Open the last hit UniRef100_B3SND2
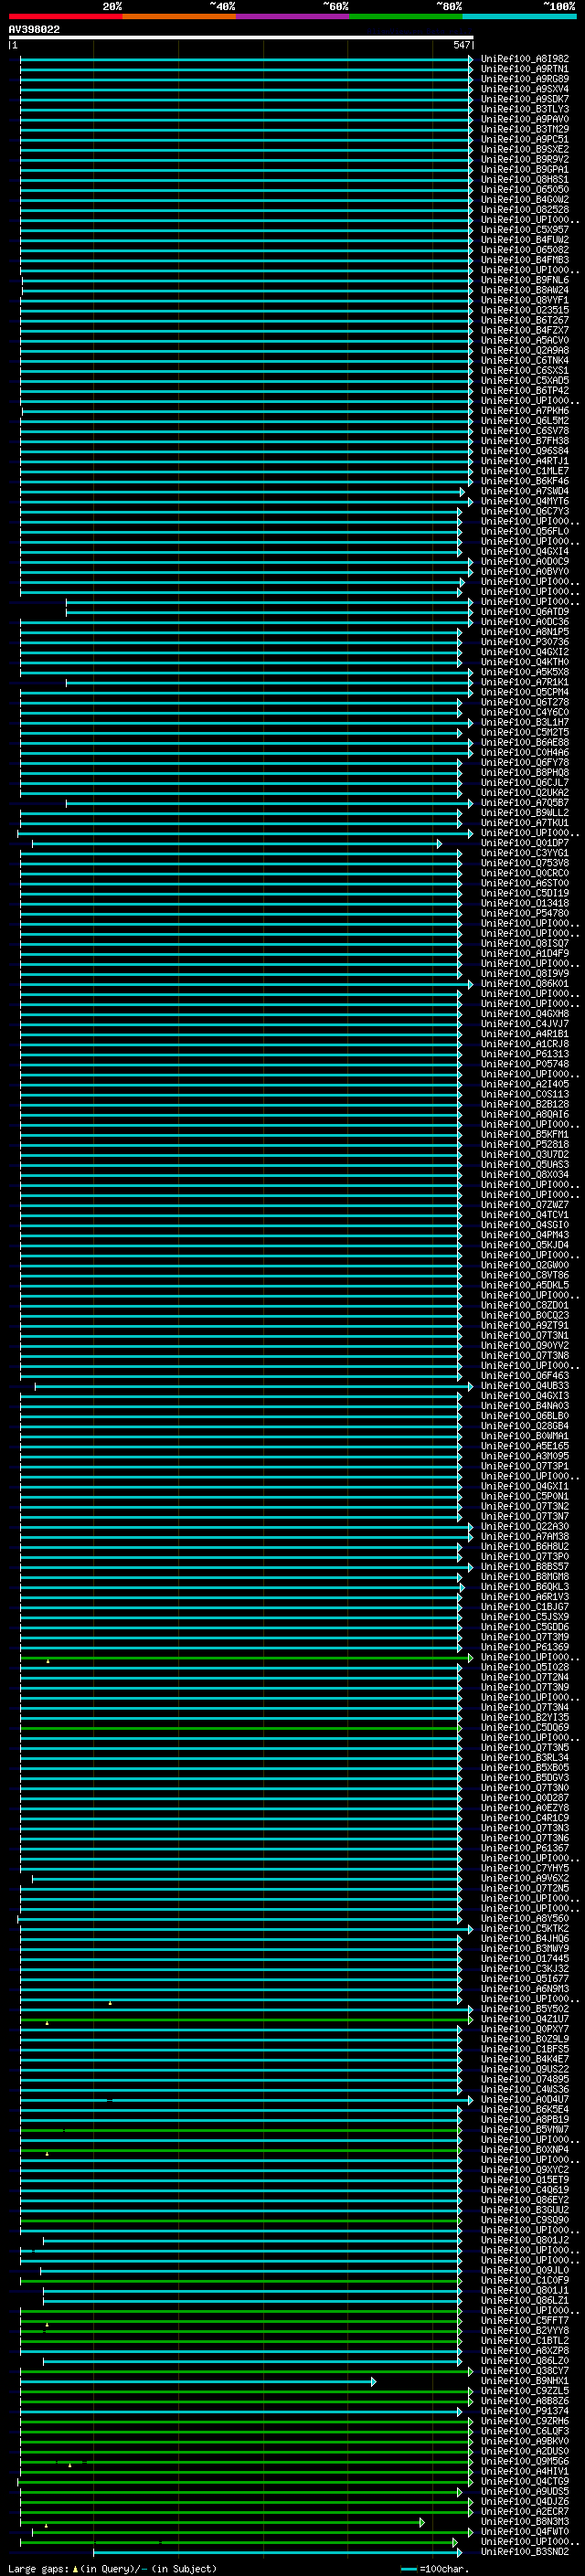The width and height of the screenshot is (585, 2576). [525, 2552]
